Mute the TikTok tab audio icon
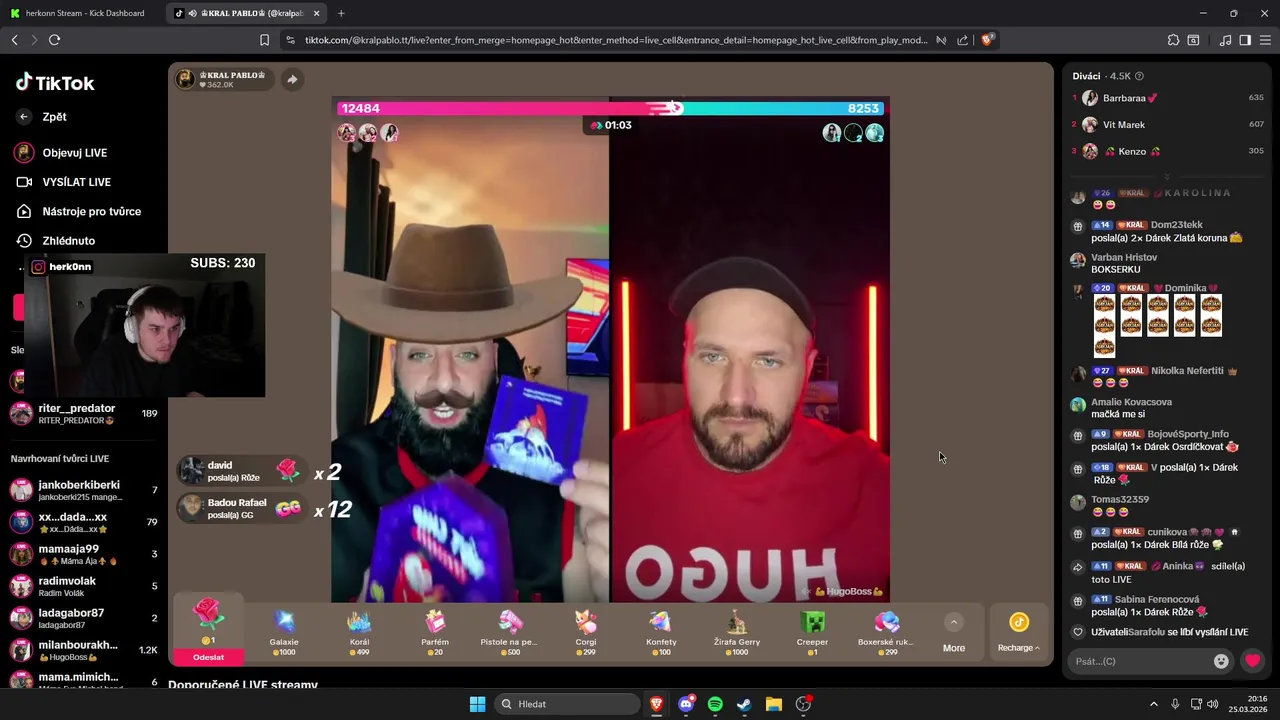 [x=192, y=13]
